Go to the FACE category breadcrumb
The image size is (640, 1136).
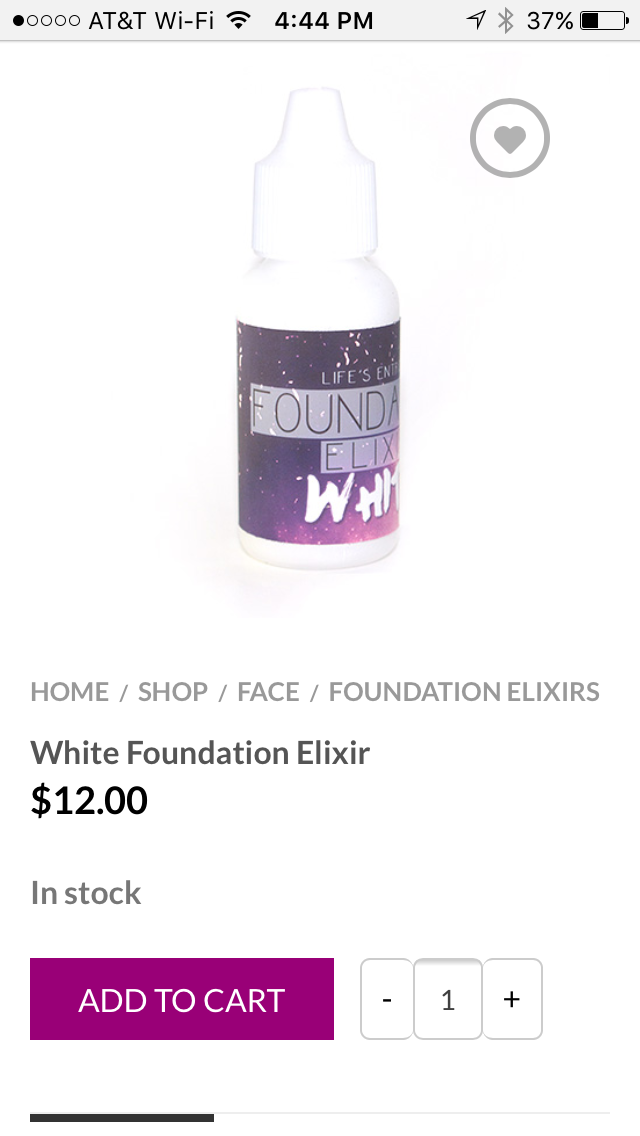[x=268, y=692]
